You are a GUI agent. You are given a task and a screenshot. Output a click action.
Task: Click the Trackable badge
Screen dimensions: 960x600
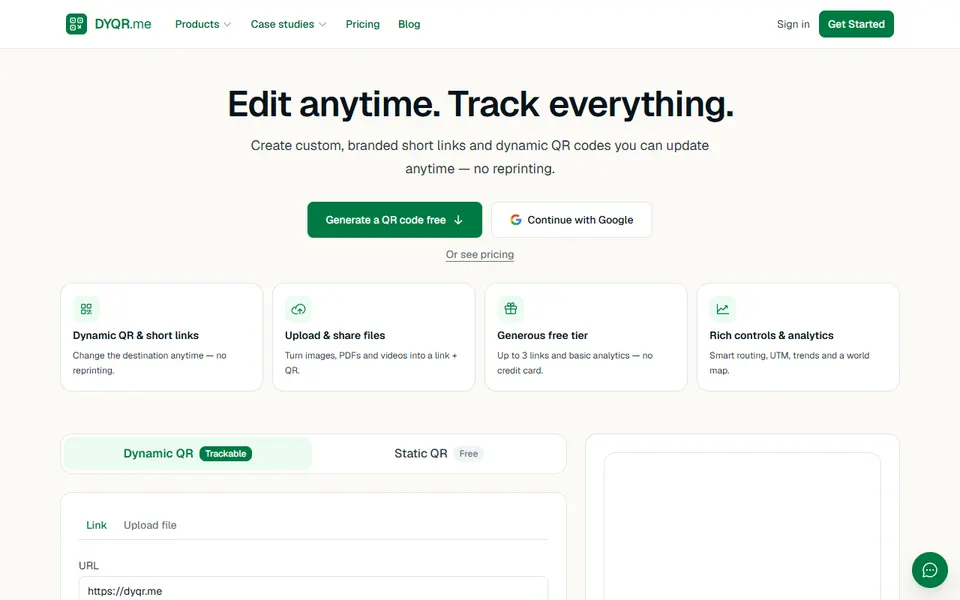pos(225,454)
